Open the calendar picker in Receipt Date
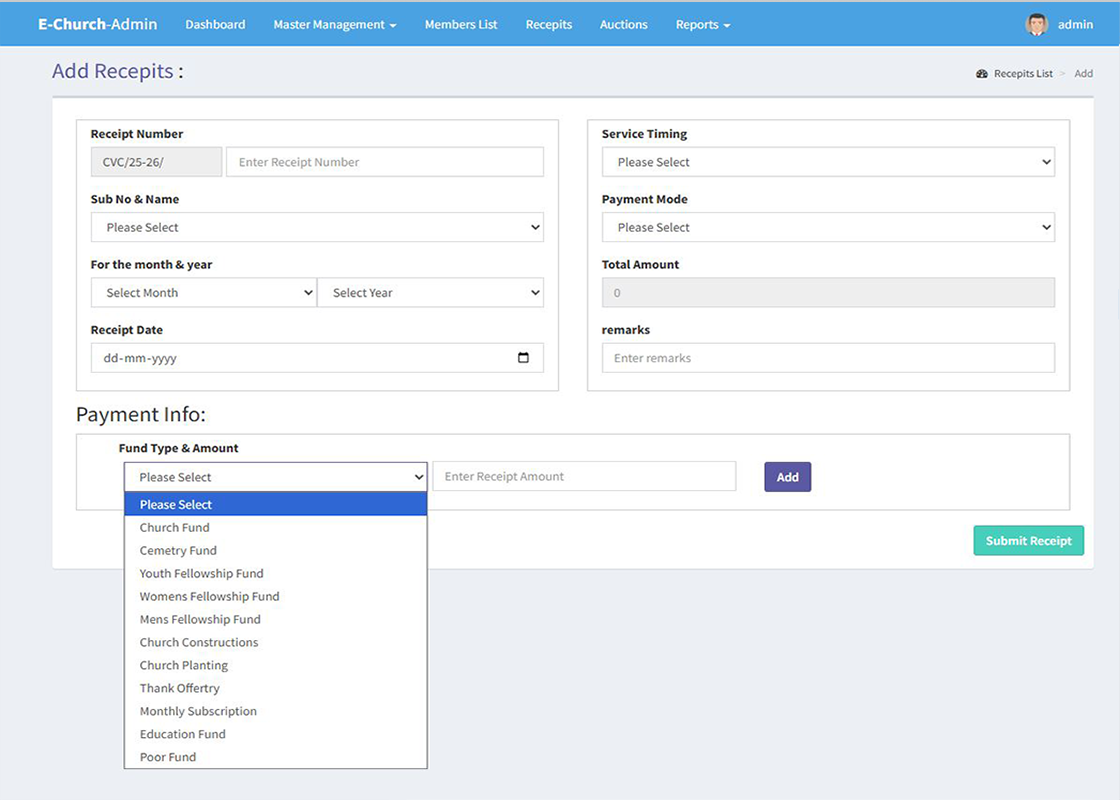This screenshot has height=800, width=1120. click(x=523, y=358)
